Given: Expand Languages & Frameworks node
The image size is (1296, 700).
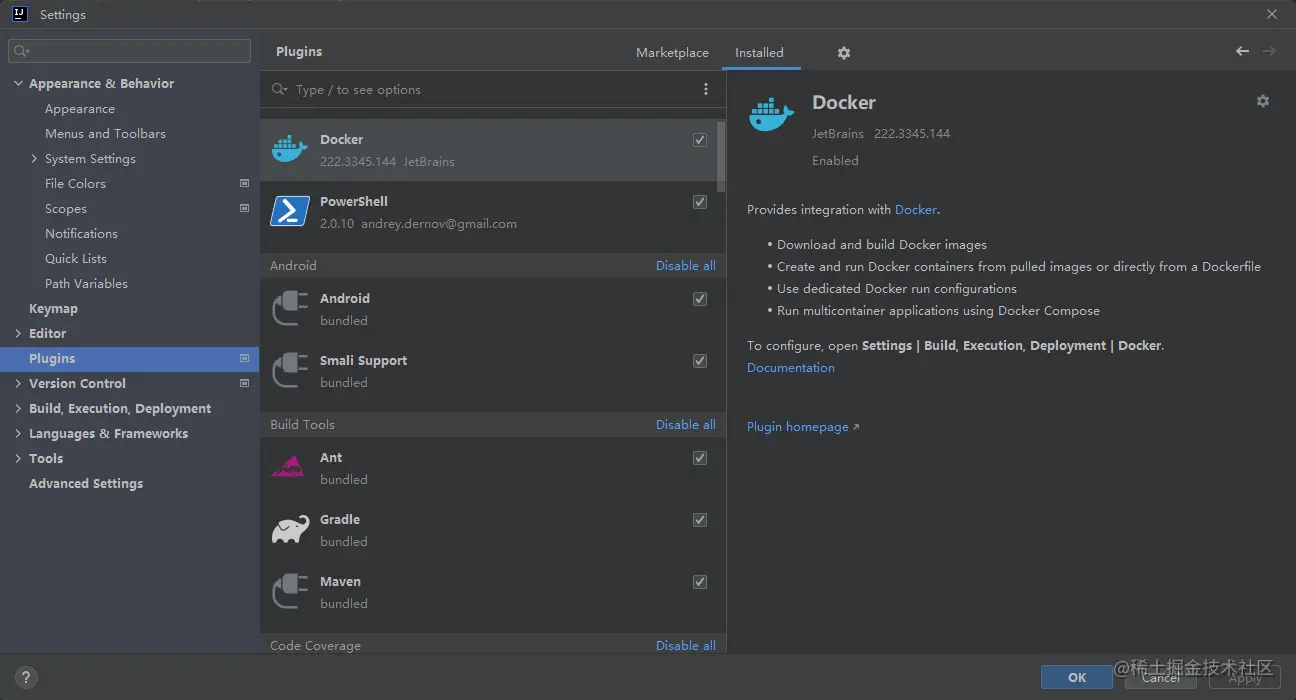Looking at the screenshot, I should (18, 434).
